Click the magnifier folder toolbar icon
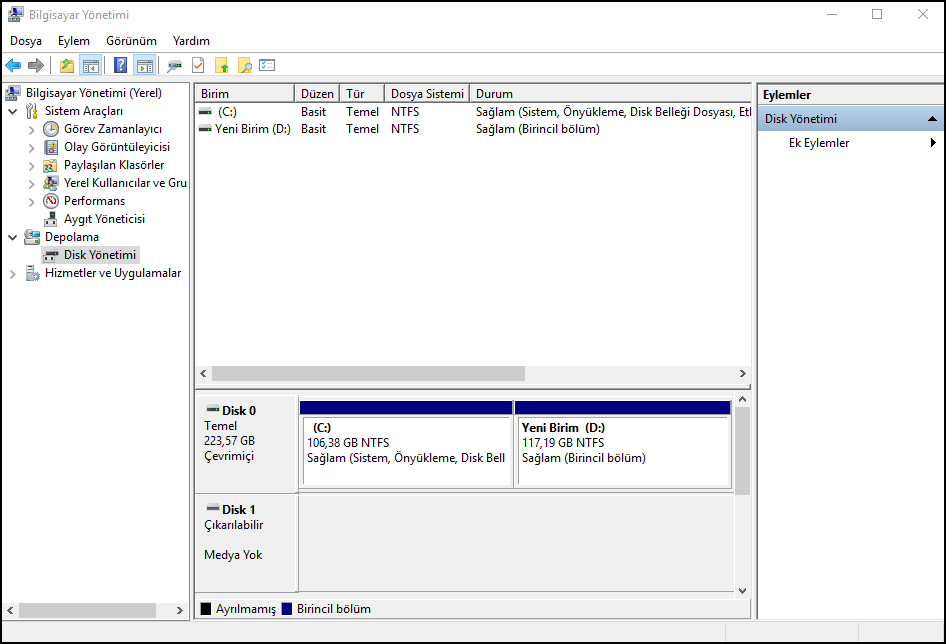This screenshot has width=946, height=644. 244,65
